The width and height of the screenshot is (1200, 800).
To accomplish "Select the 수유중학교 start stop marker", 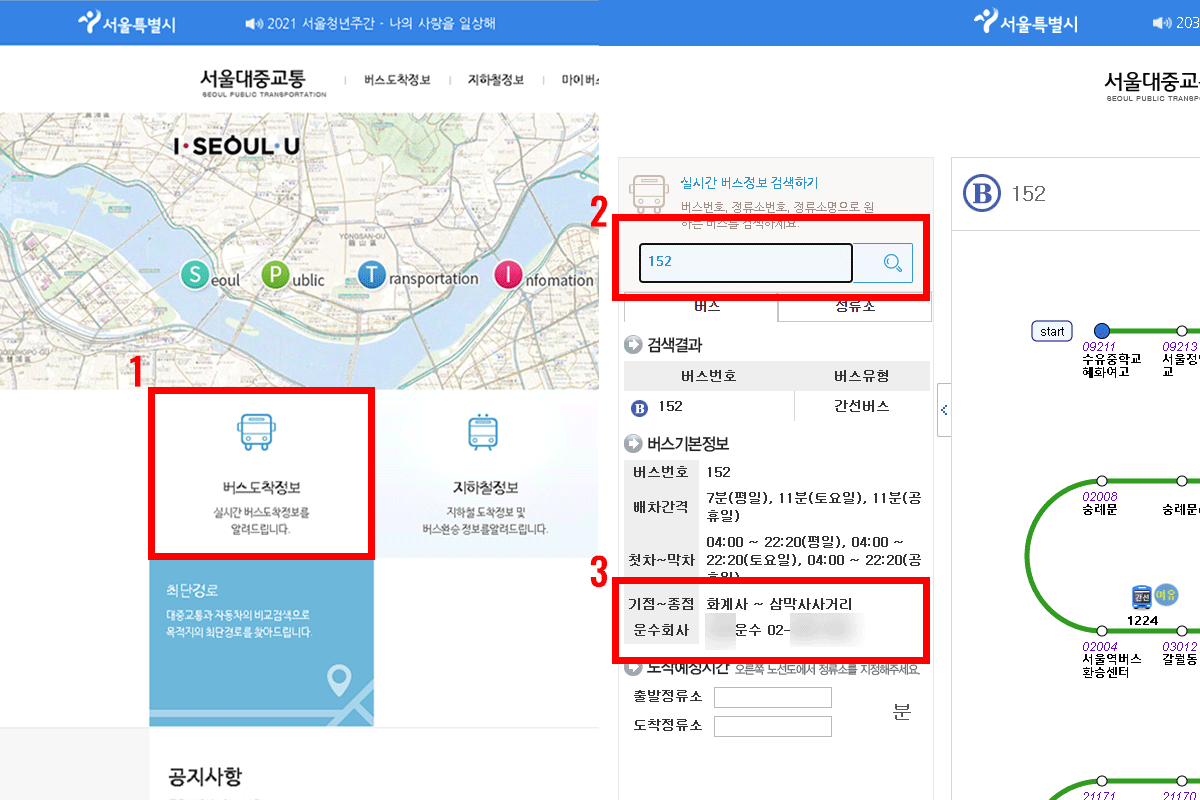I will [x=1102, y=331].
